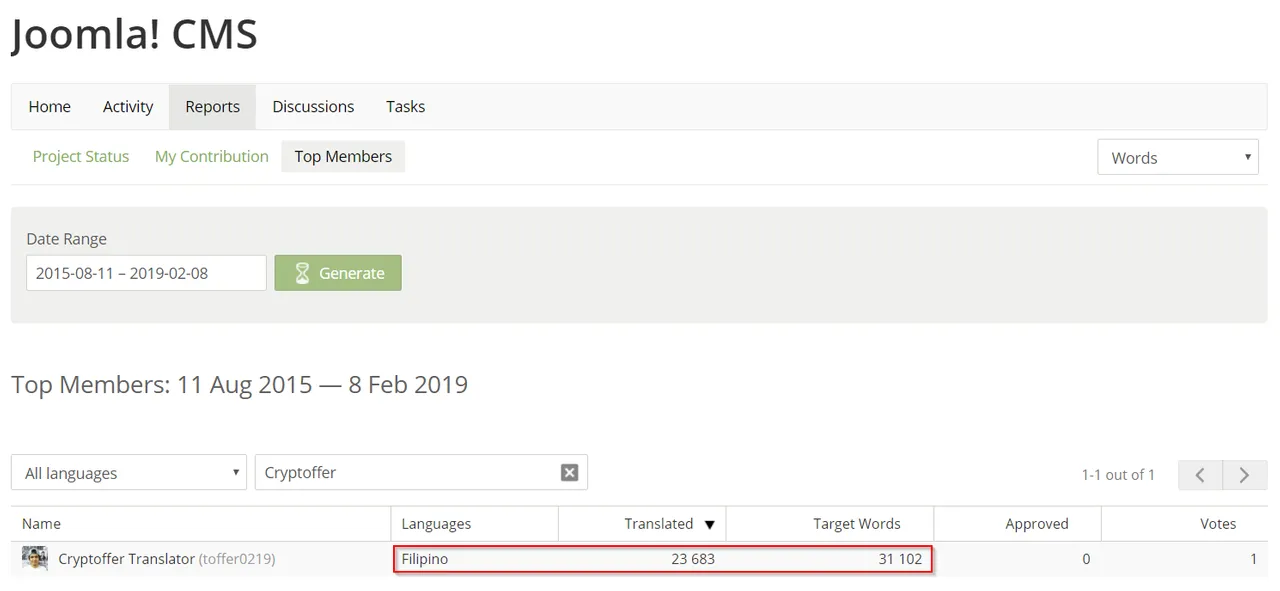Viewport: 1280px width, 591px height.
Task: Go to previous results page
Action: (x=1199, y=475)
